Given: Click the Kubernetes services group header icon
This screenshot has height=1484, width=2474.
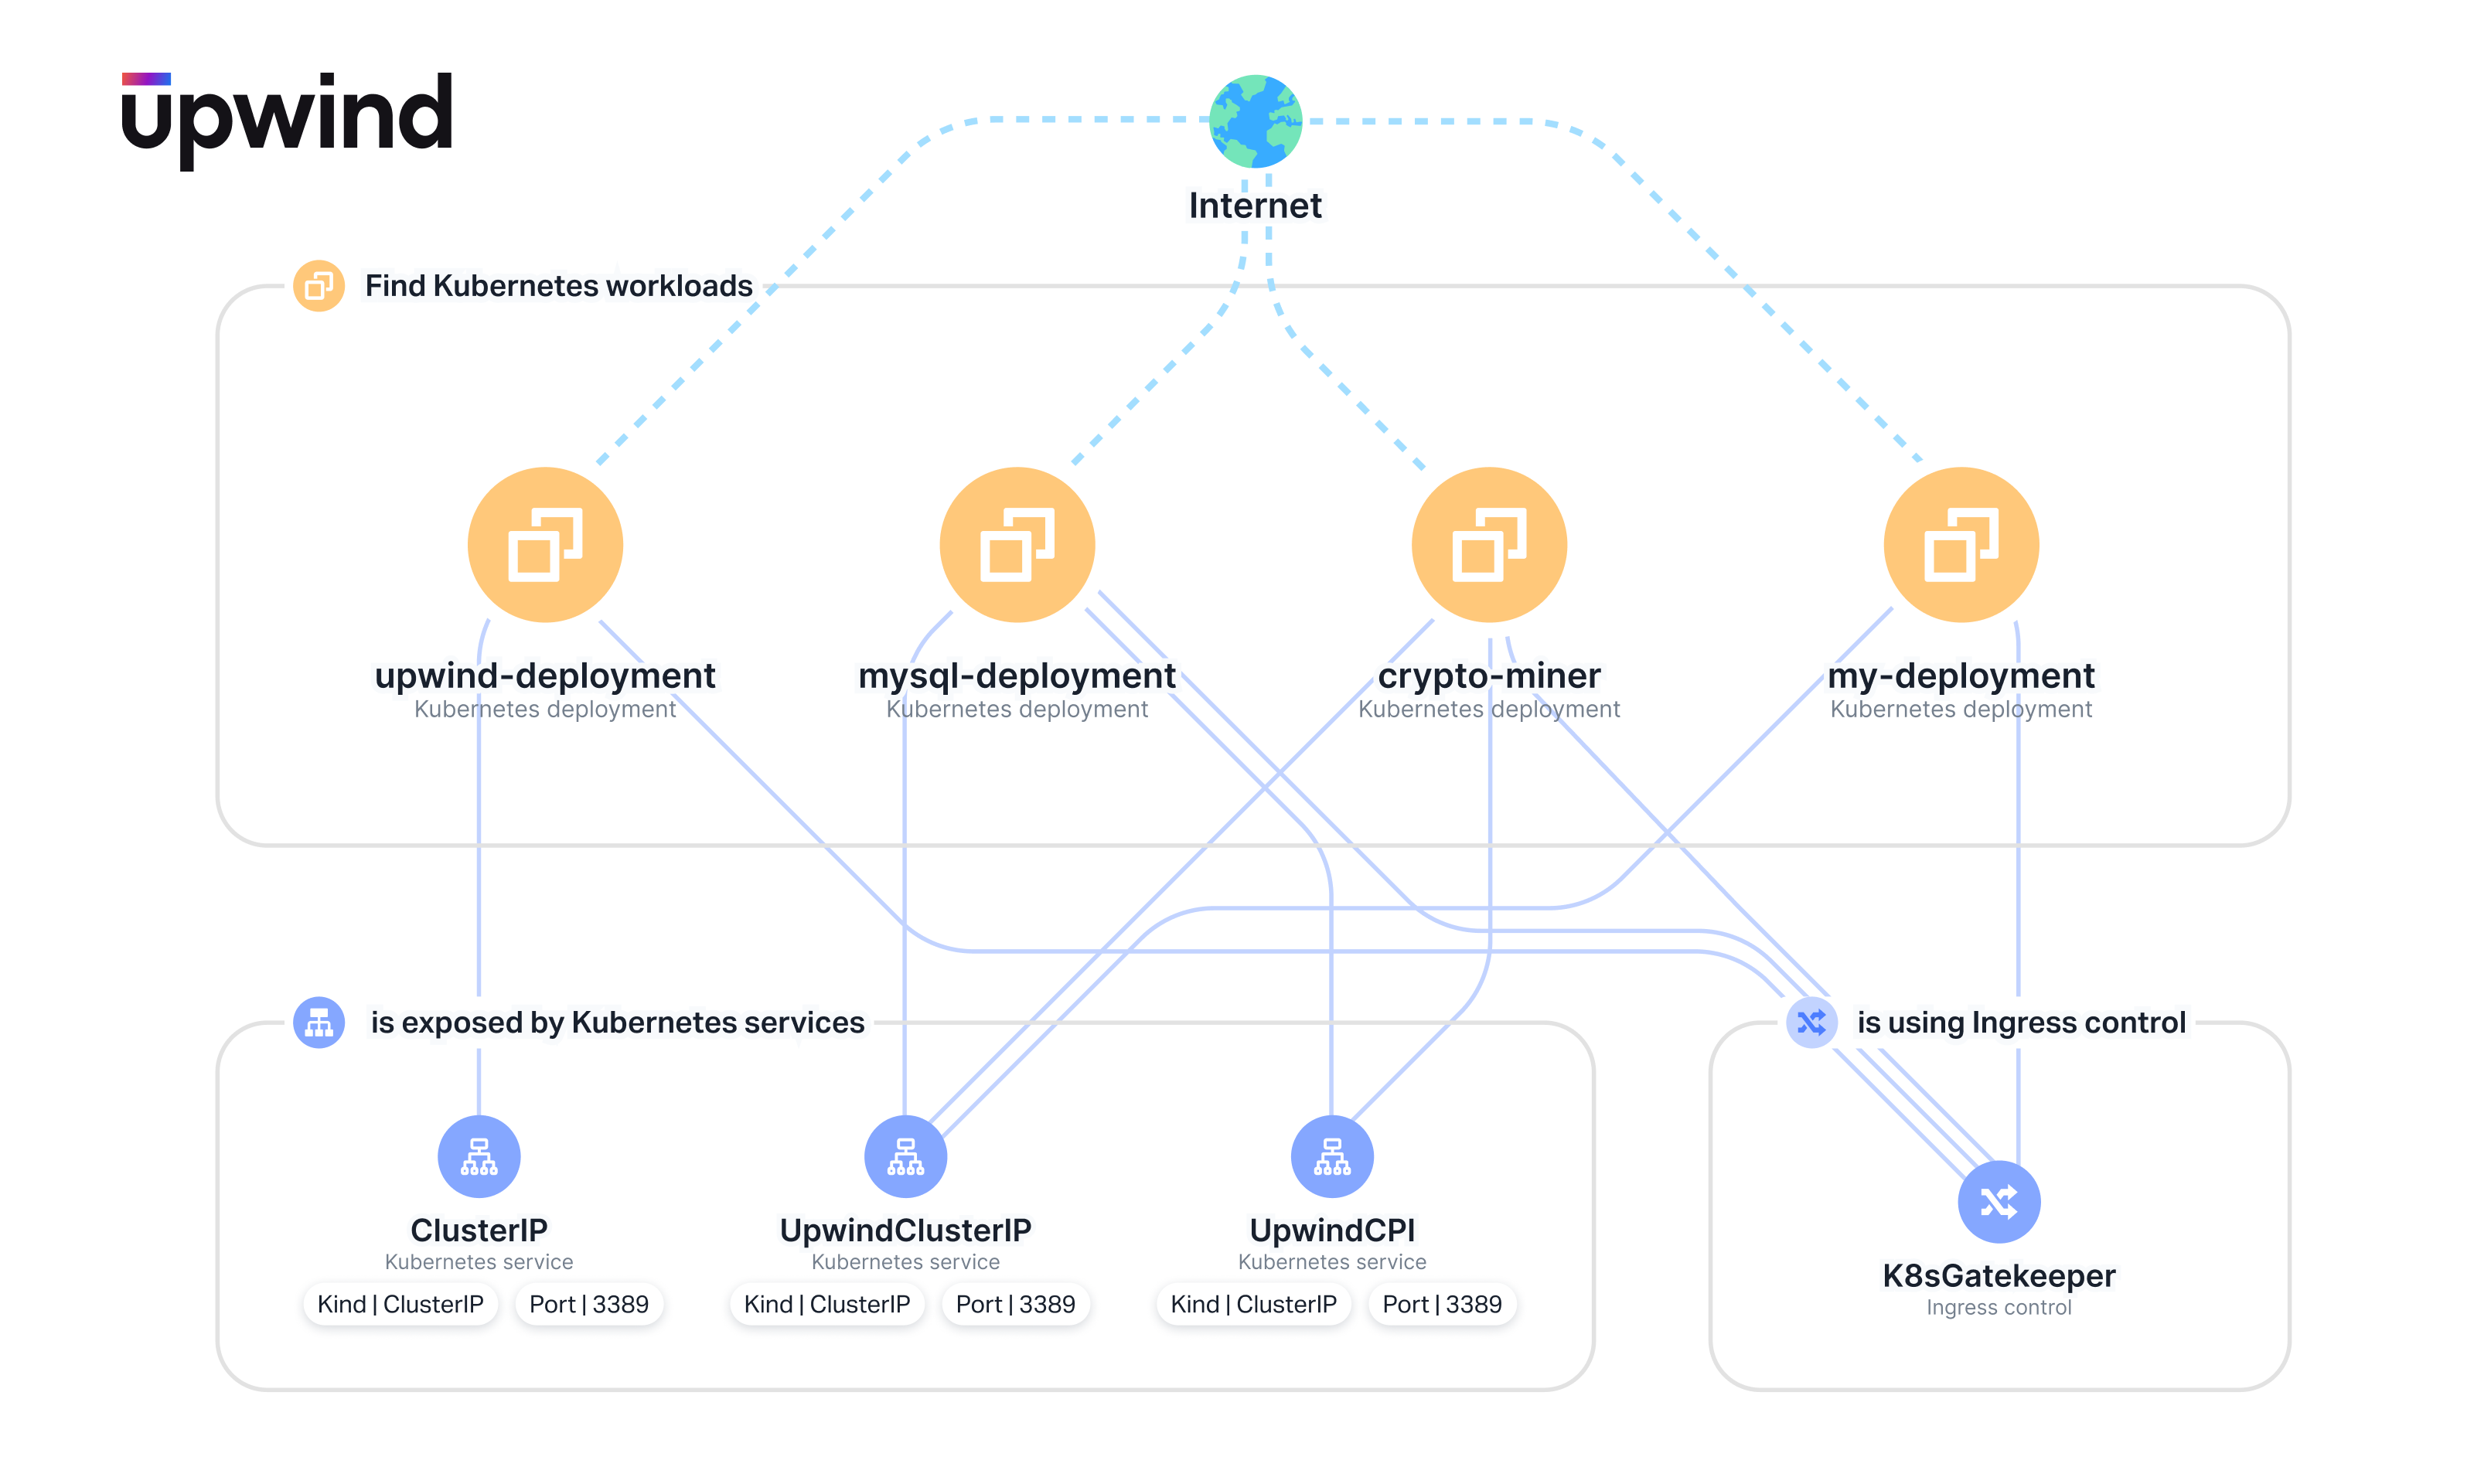Looking at the screenshot, I should pyautogui.click(x=319, y=1022).
